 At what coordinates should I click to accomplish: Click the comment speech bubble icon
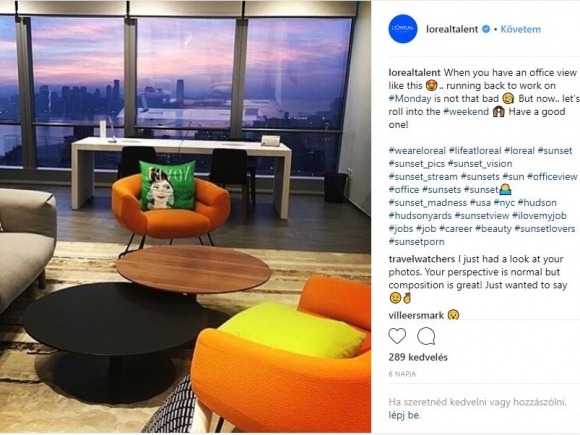click(426, 336)
